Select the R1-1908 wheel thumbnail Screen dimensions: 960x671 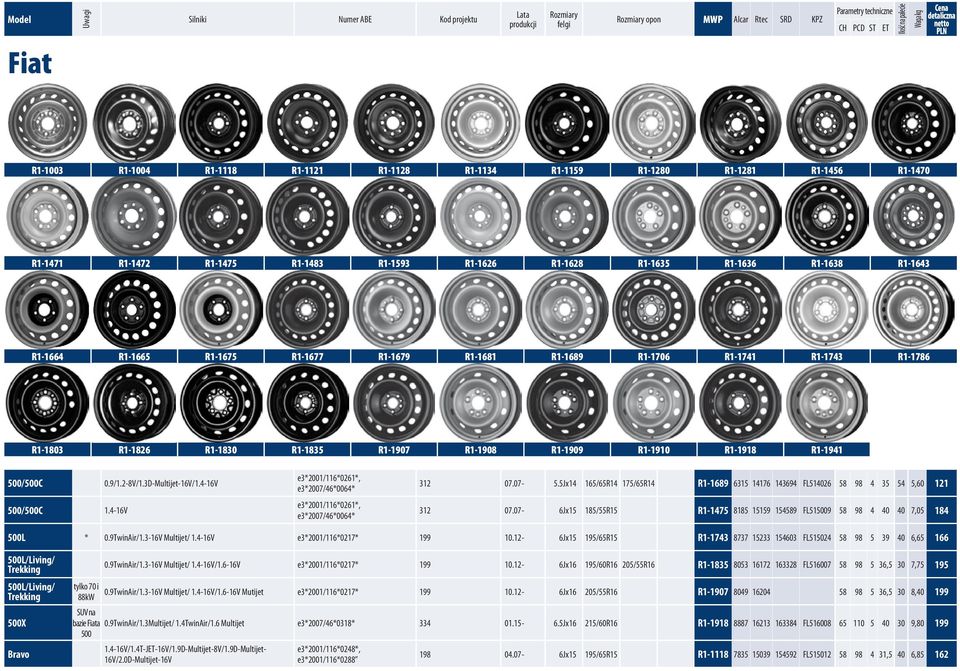(x=481, y=403)
